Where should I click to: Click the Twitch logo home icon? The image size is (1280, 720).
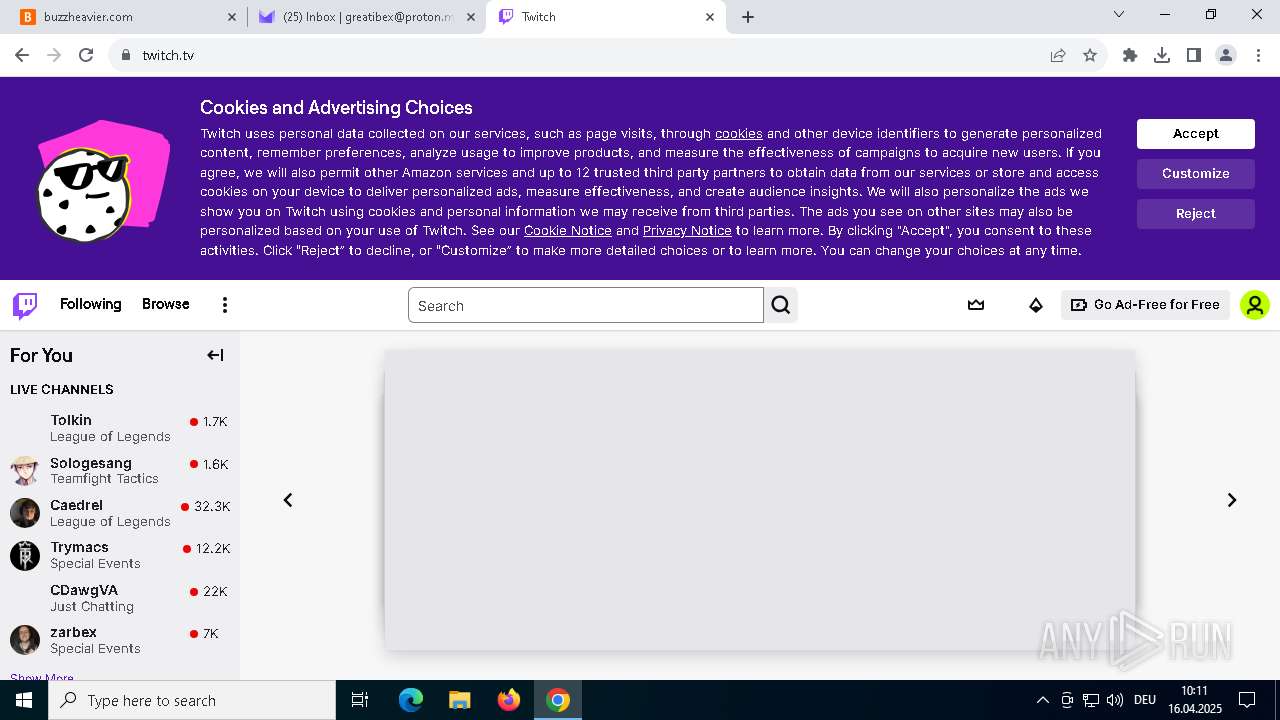coord(25,305)
